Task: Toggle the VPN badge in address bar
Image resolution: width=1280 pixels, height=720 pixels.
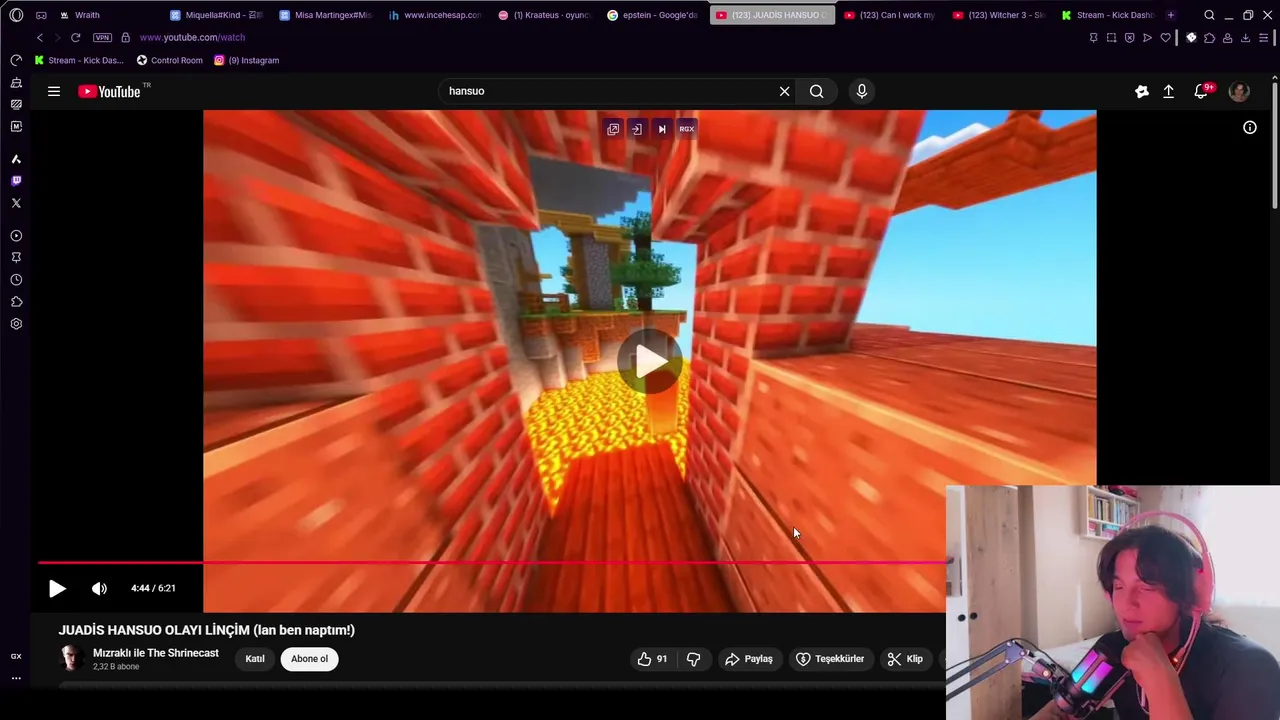Action: (x=102, y=37)
